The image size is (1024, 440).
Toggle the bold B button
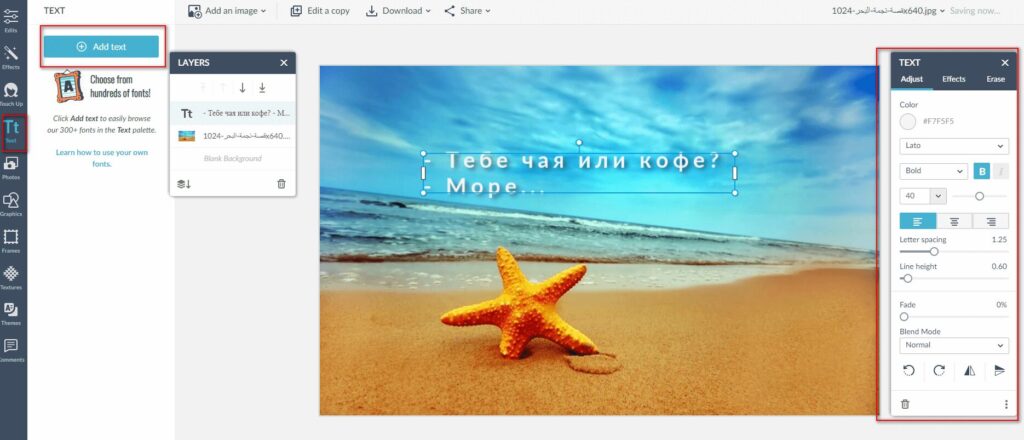coord(982,171)
